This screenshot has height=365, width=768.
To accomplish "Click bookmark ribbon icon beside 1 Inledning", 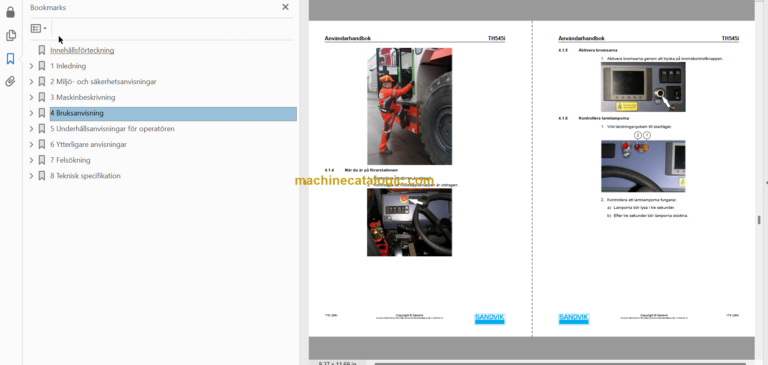I will pyautogui.click(x=42, y=66).
